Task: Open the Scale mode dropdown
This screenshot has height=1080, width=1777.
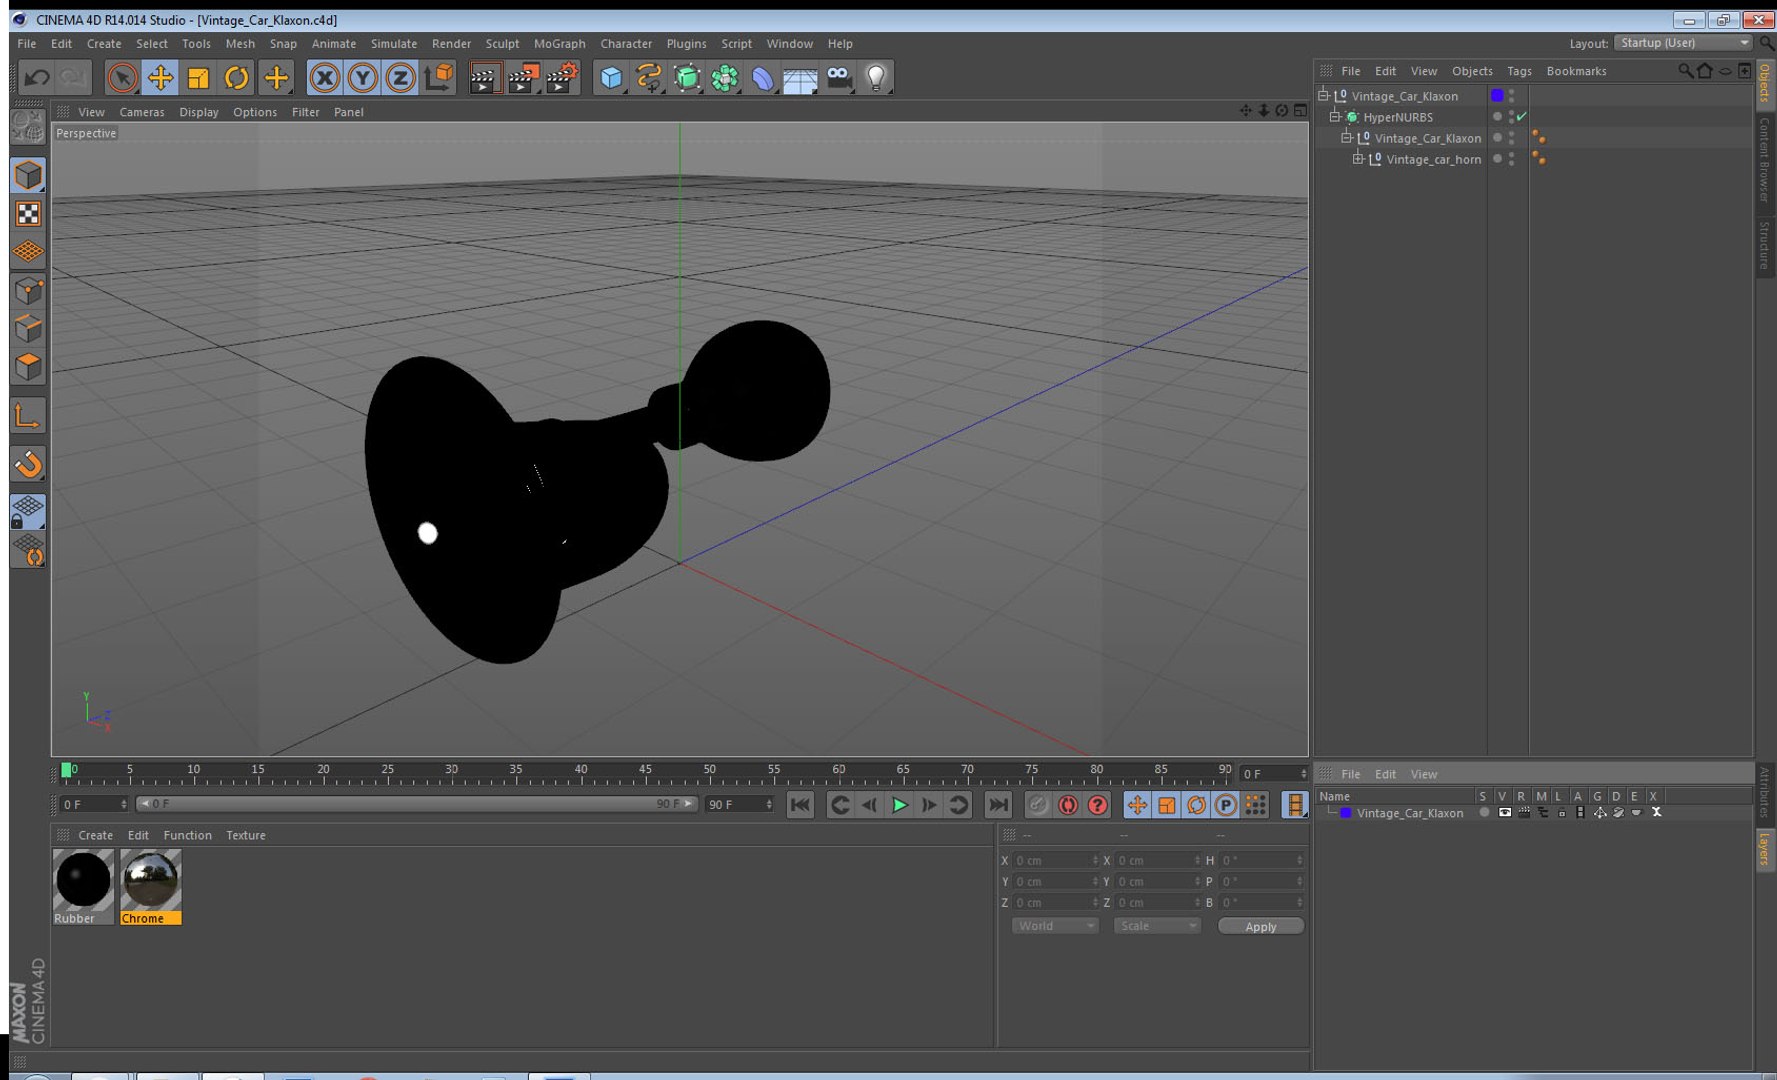Action: click(x=1157, y=926)
